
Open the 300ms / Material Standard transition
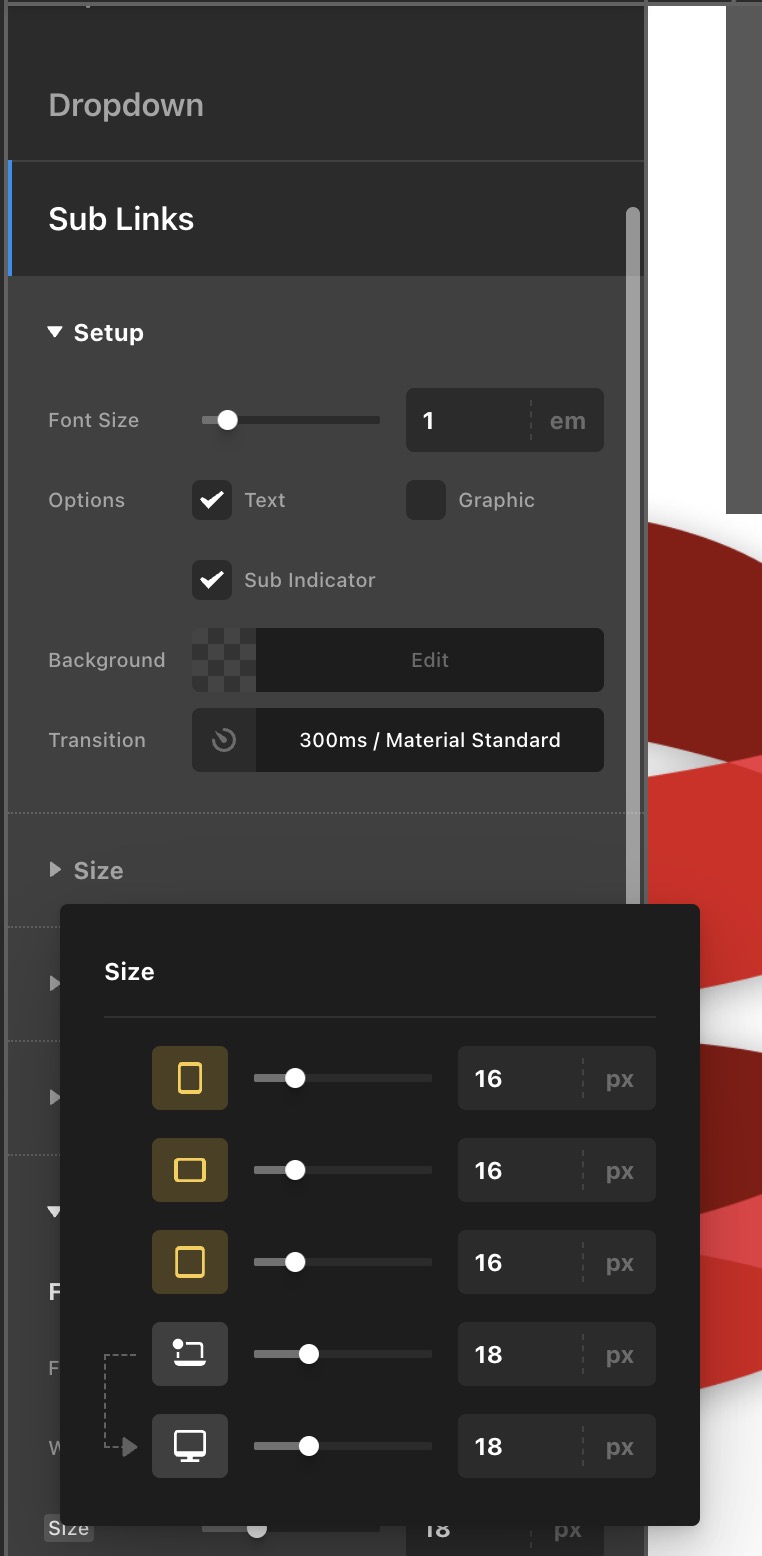(x=430, y=740)
